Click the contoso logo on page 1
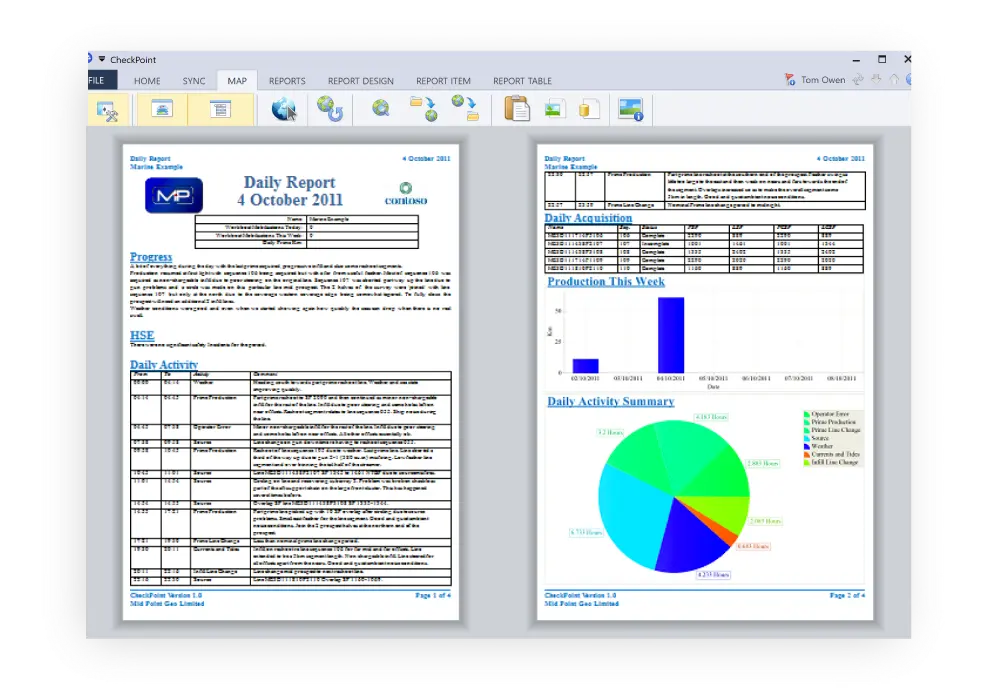 pos(406,194)
